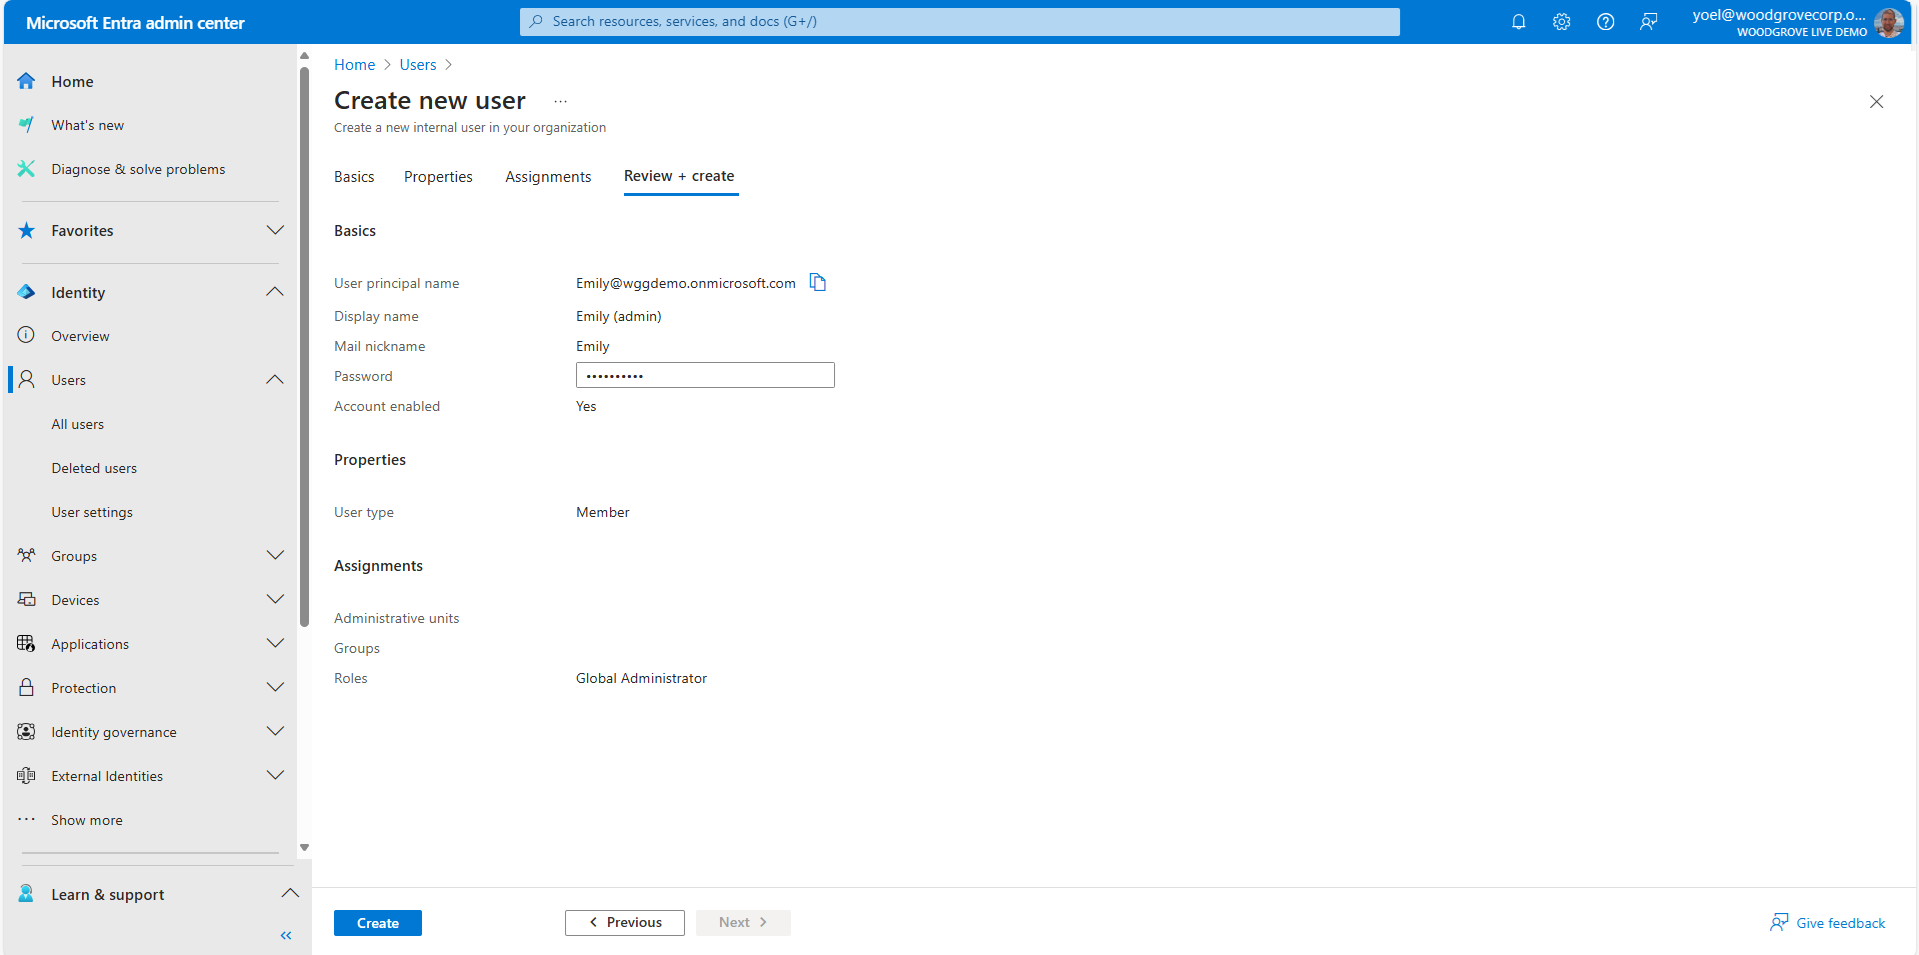Click the search resources box
Screen dimensions: 1919x955
[x=959, y=22]
